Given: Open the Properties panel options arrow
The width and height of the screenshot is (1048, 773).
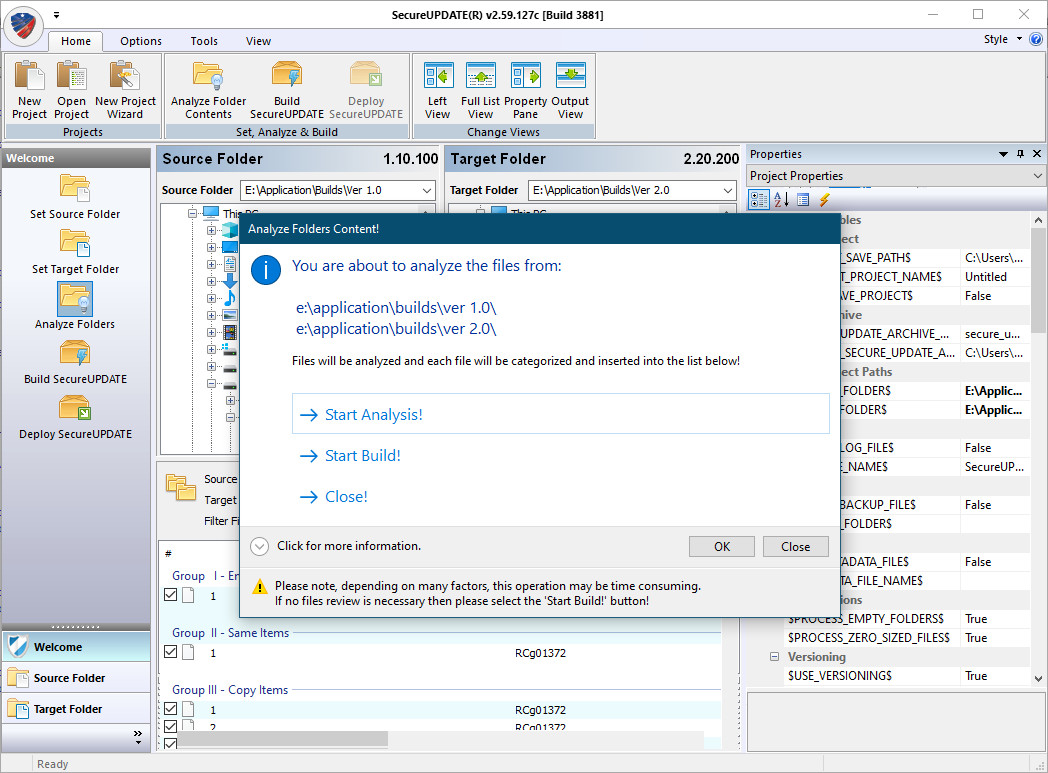Looking at the screenshot, I should (x=1003, y=154).
